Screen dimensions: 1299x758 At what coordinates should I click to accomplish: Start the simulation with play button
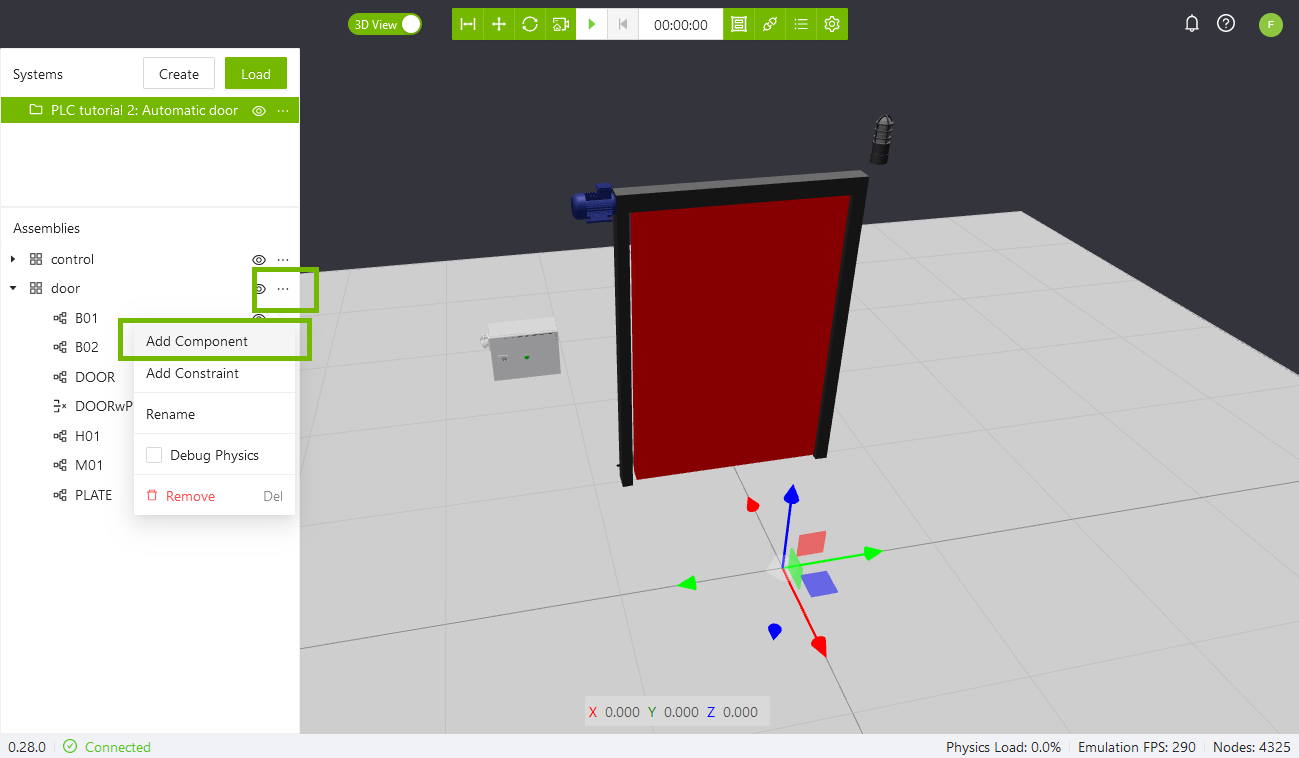click(x=592, y=24)
